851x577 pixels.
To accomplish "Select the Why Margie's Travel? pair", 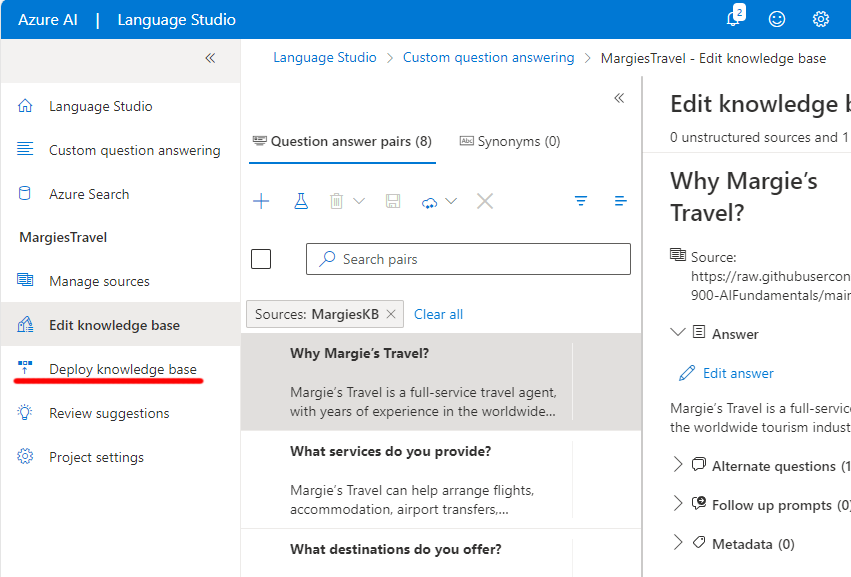I will coord(441,382).
